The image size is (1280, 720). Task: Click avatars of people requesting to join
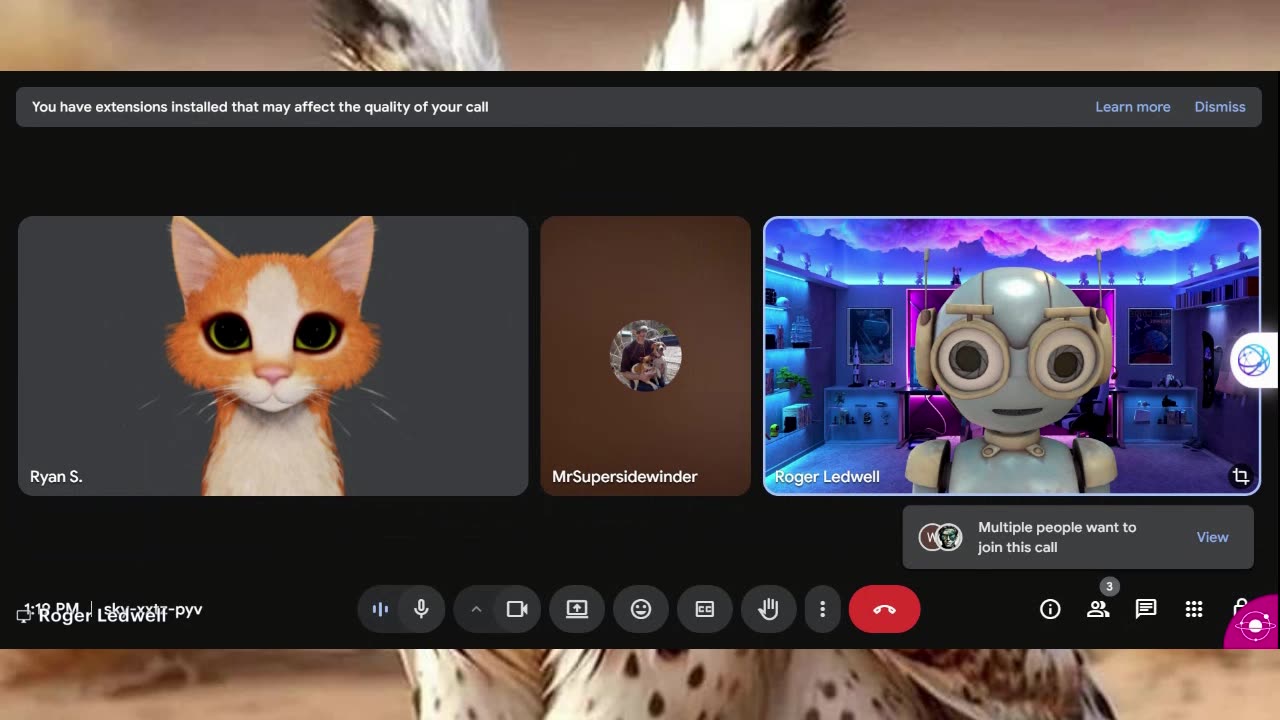(941, 537)
